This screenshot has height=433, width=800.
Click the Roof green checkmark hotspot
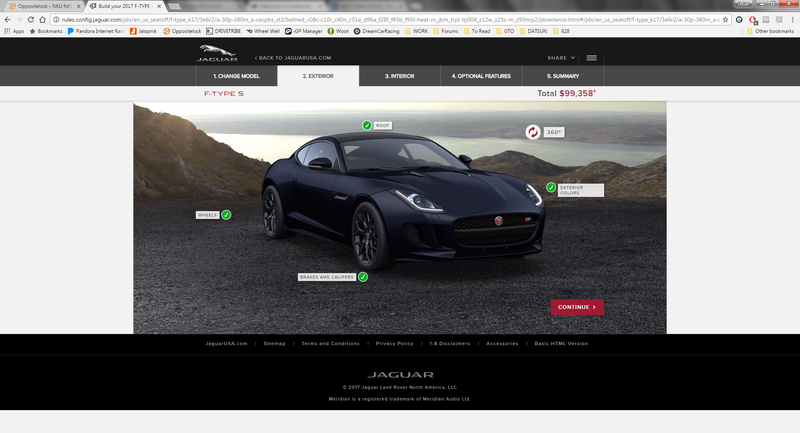coord(367,125)
